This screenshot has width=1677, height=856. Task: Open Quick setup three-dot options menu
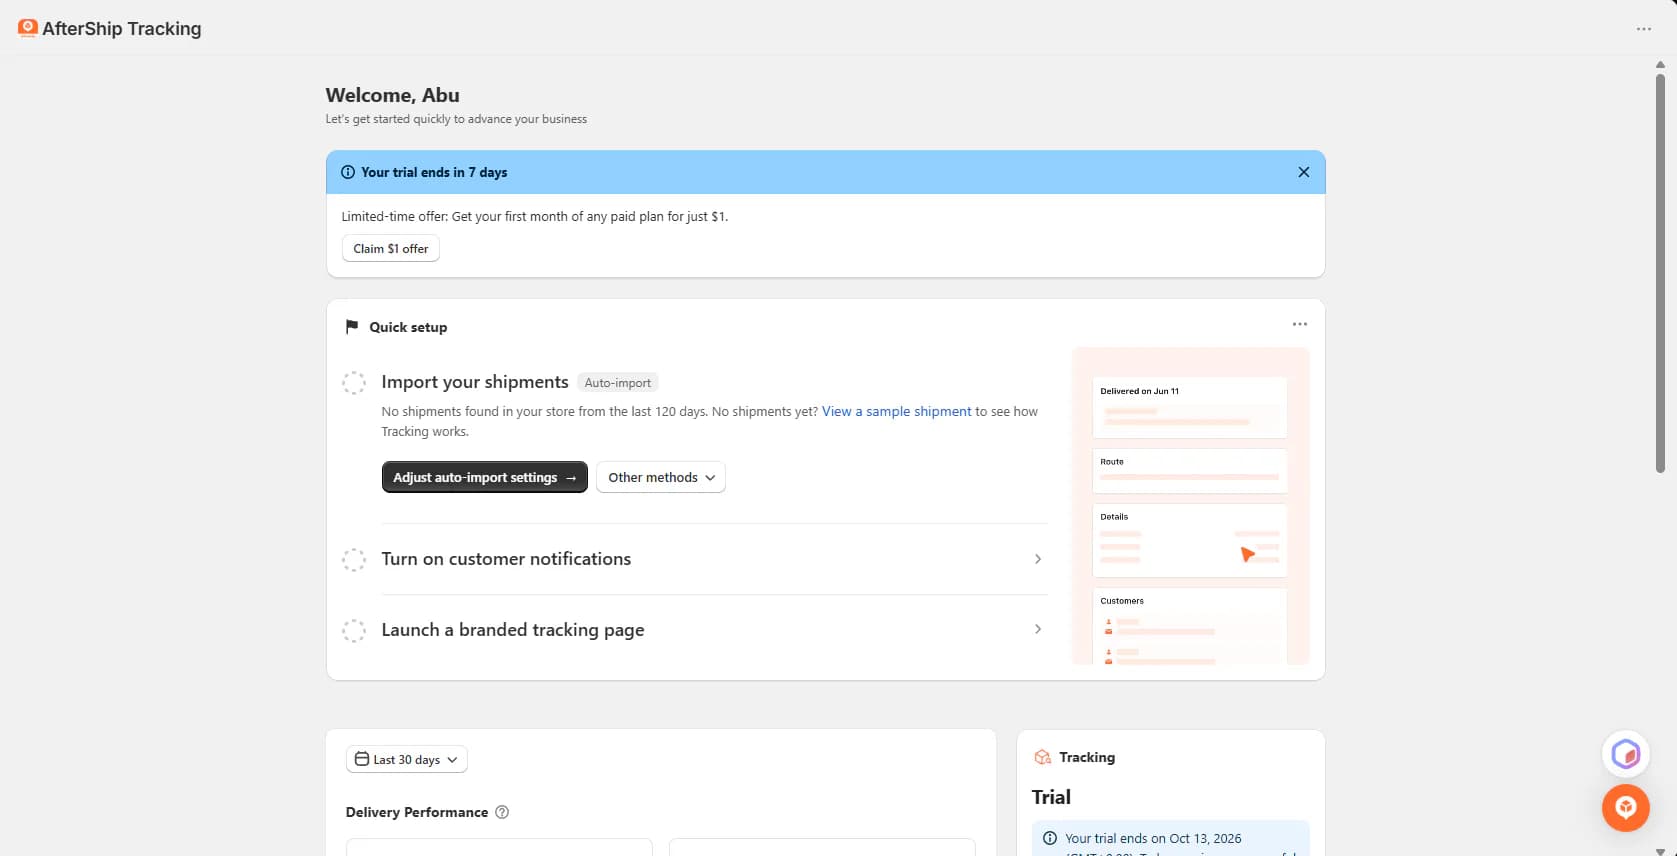point(1299,324)
